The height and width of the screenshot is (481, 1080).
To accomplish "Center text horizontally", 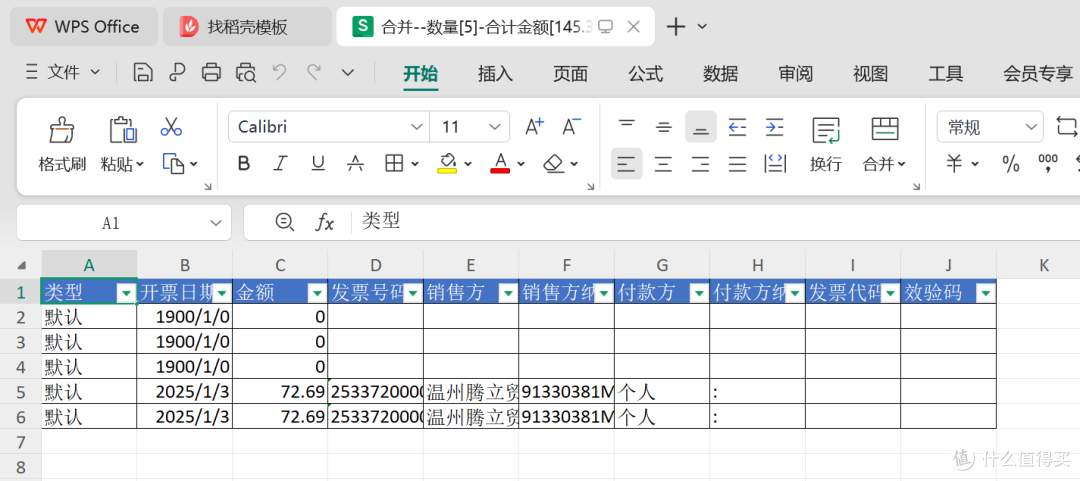I will (664, 163).
